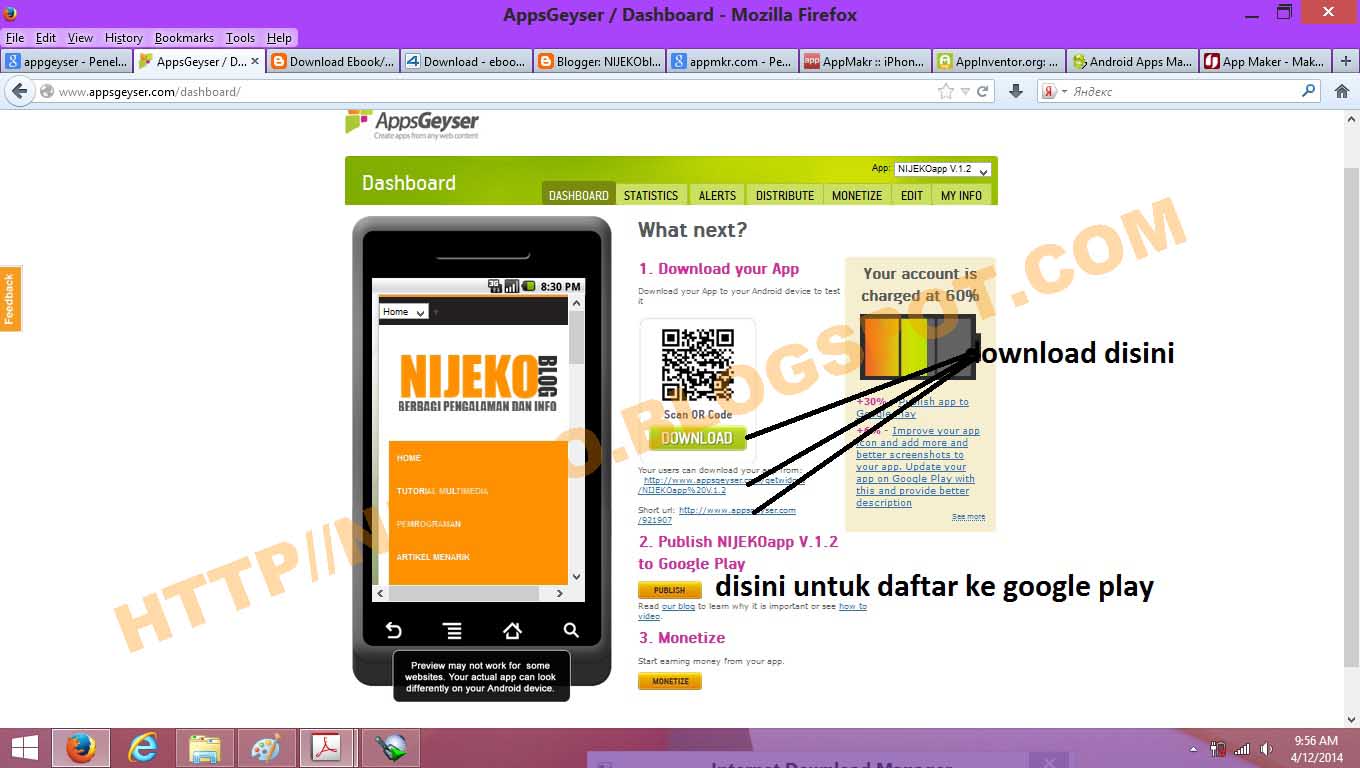
Task: Open the MONETIZE tab in the dashboard header
Action: [x=857, y=195]
